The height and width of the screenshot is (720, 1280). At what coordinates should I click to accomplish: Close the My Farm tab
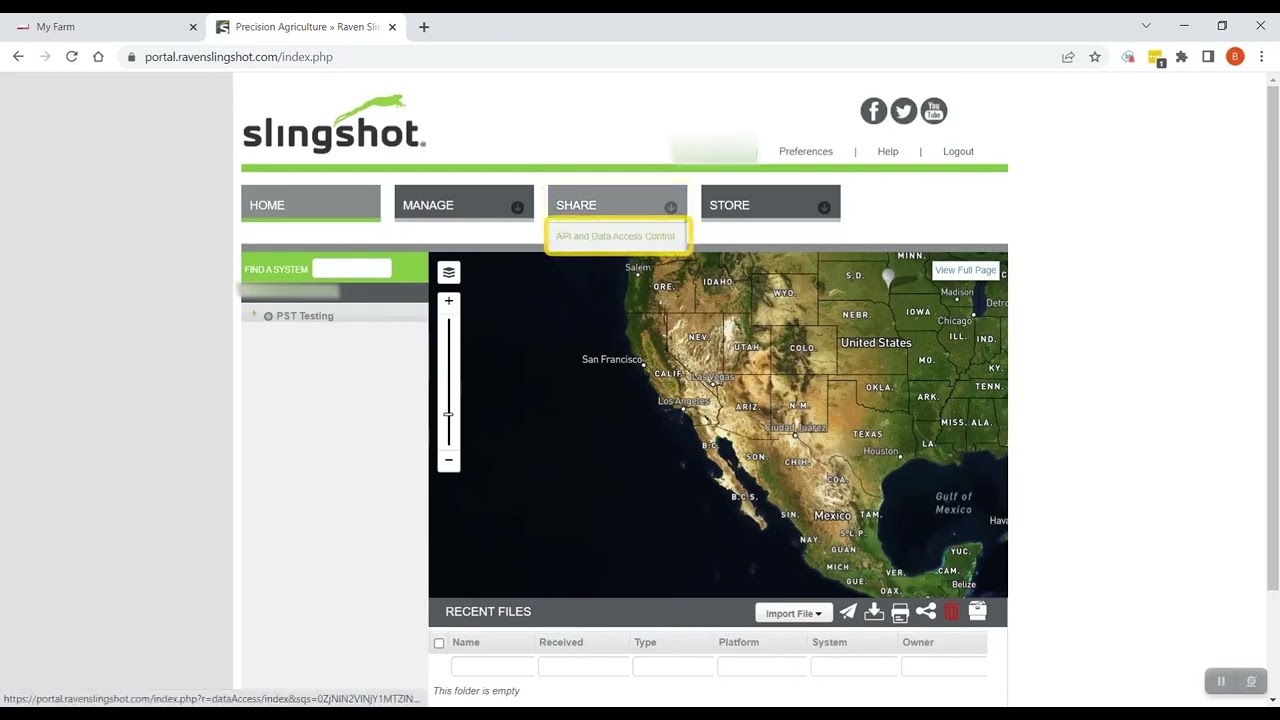point(193,27)
